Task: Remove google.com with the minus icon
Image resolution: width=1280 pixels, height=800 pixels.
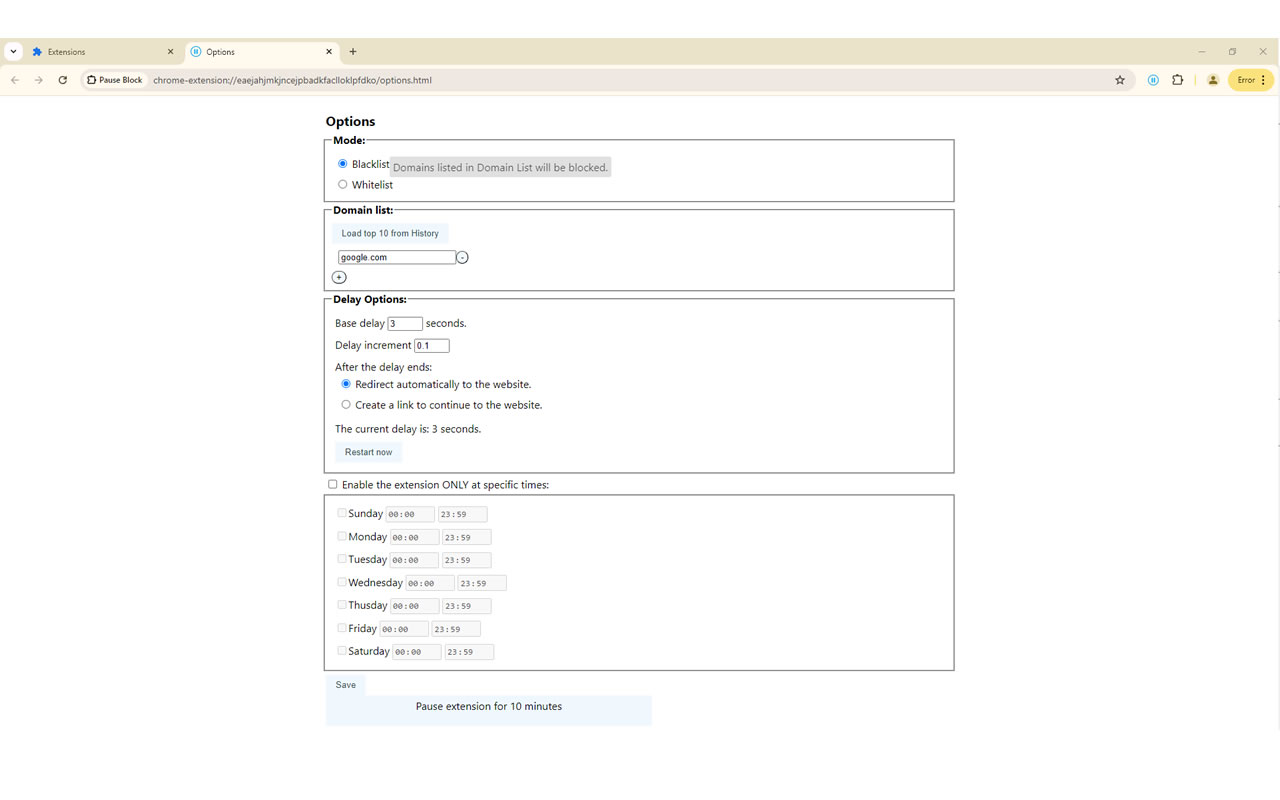Action: (x=462, y=258)
